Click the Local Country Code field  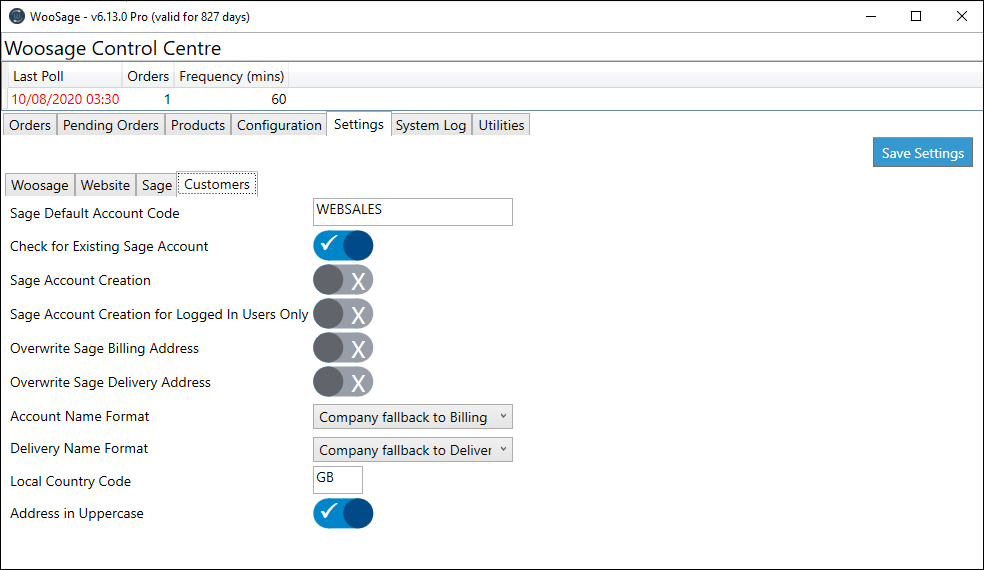(338, 480)
